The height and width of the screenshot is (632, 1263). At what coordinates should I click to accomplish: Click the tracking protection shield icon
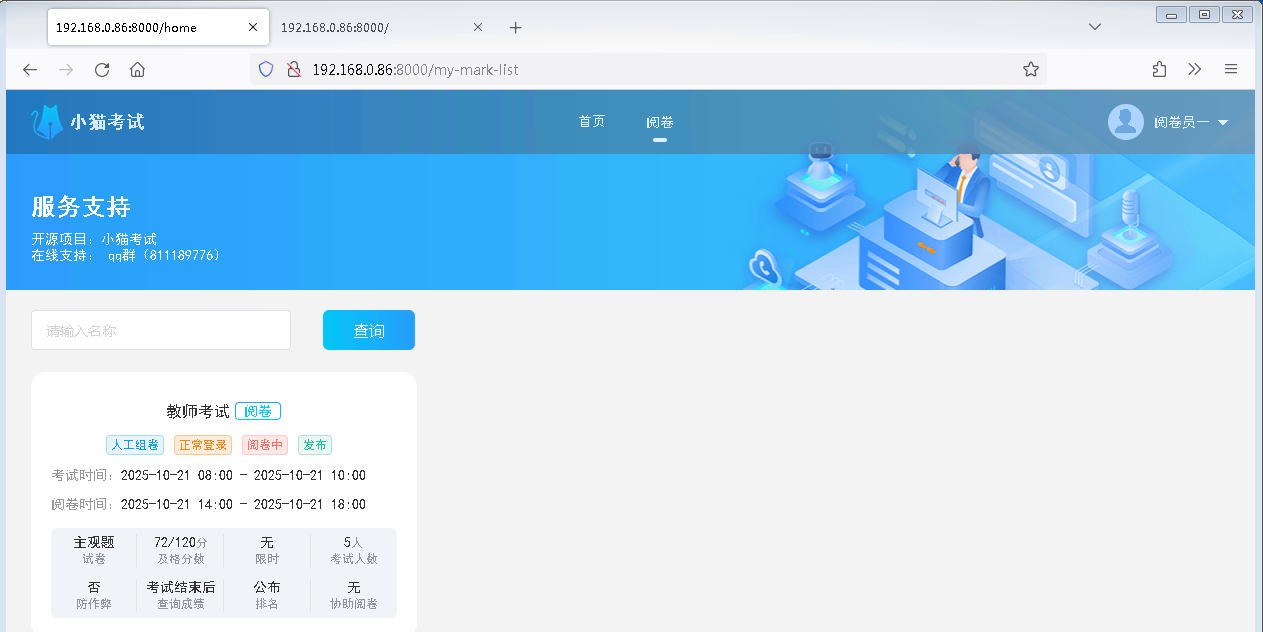coord(266,69)
